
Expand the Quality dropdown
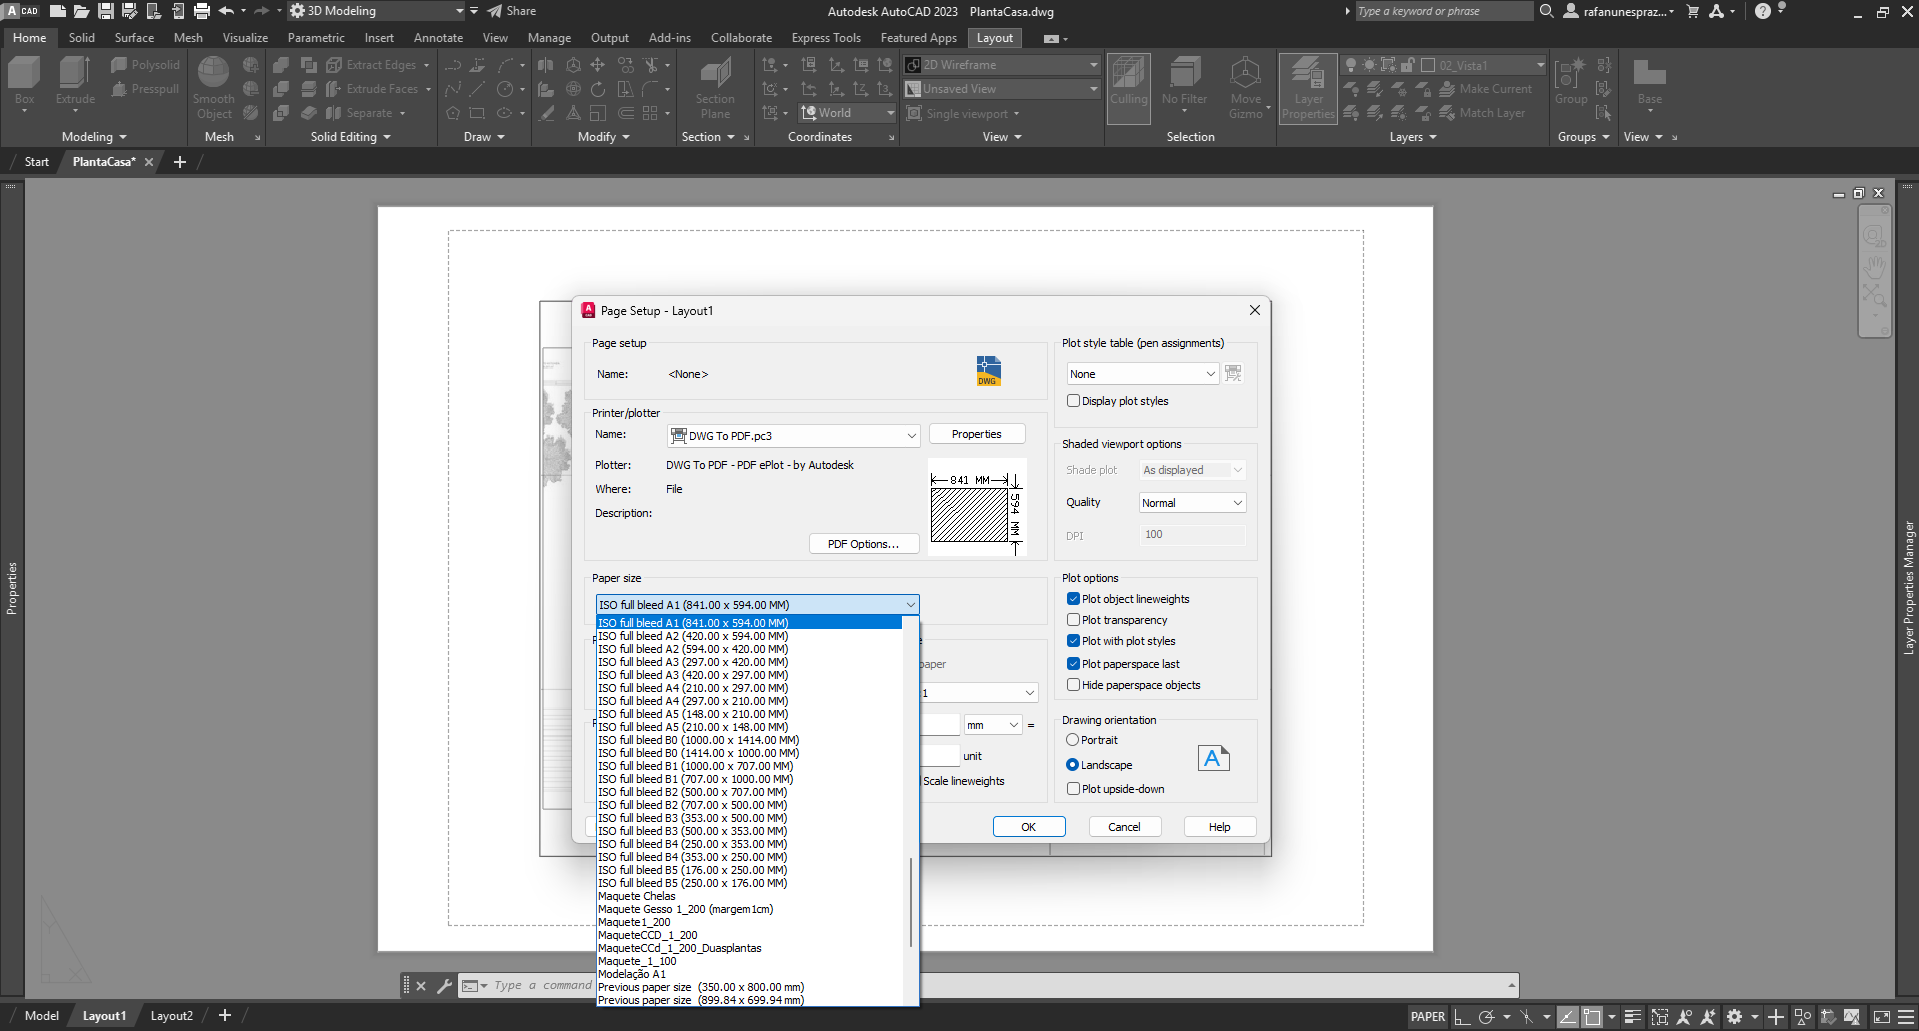1192,503
